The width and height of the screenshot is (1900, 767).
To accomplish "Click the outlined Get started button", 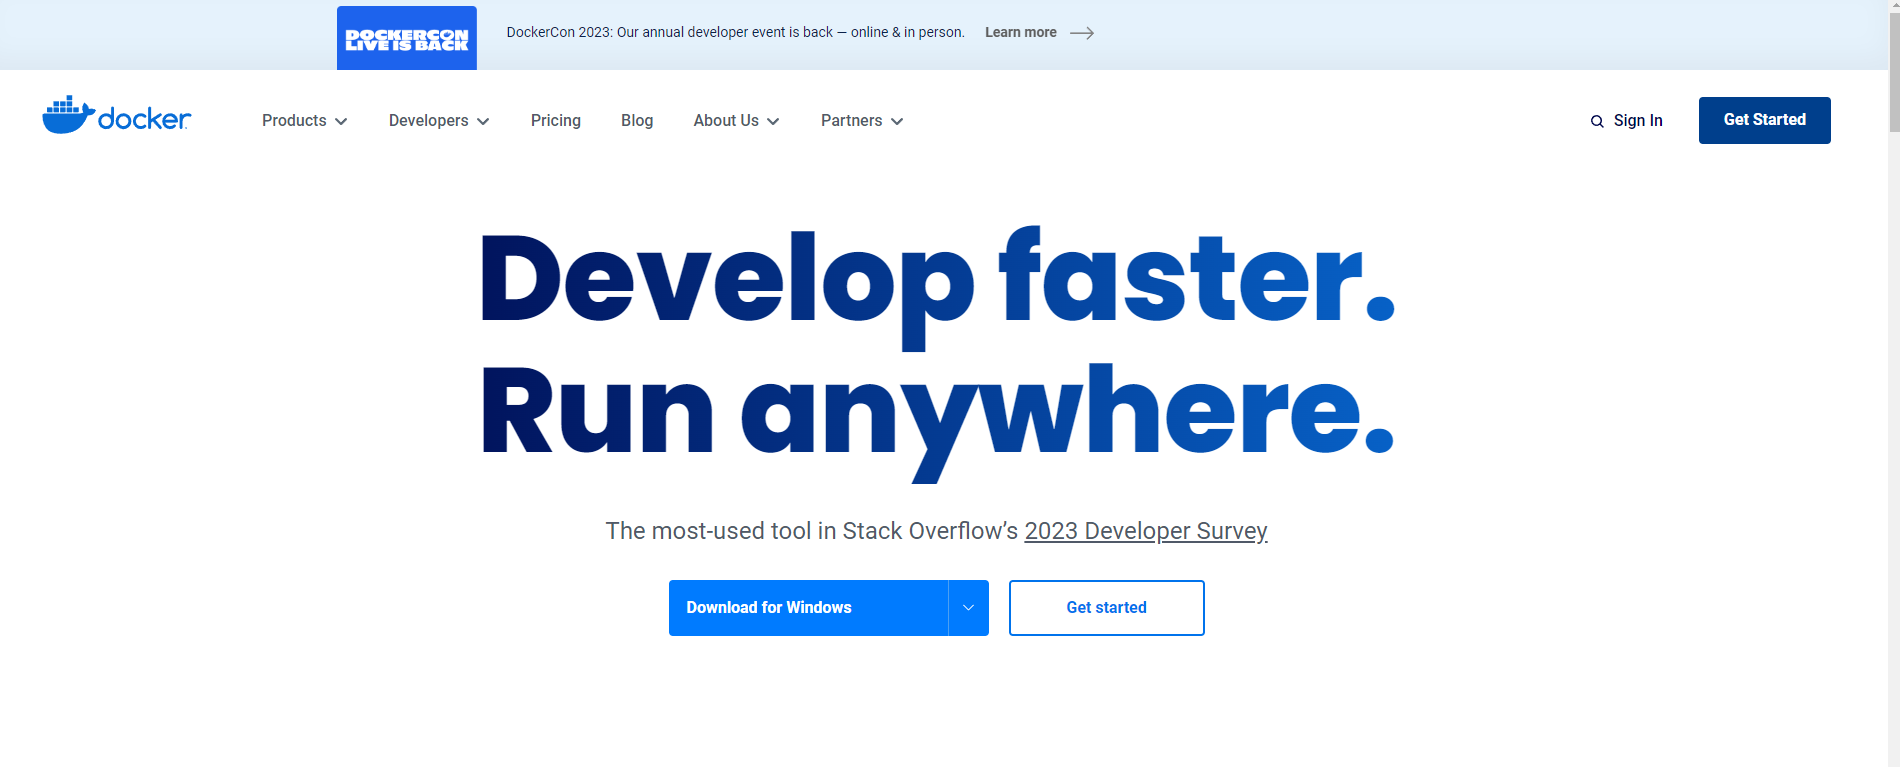I will click(x=1107, y=608).
